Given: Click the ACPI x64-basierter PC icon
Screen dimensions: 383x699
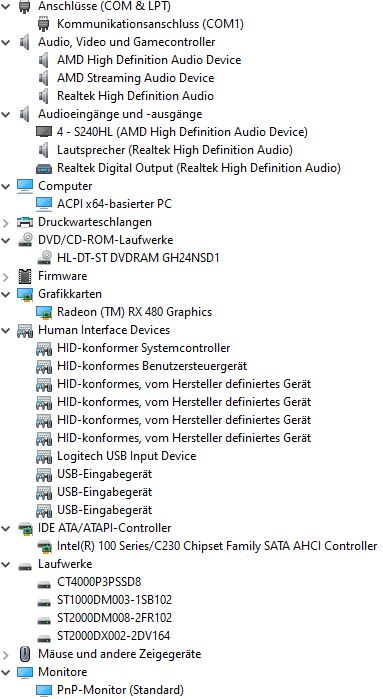Looking at the screenshot, I should [x=44, y=204].
